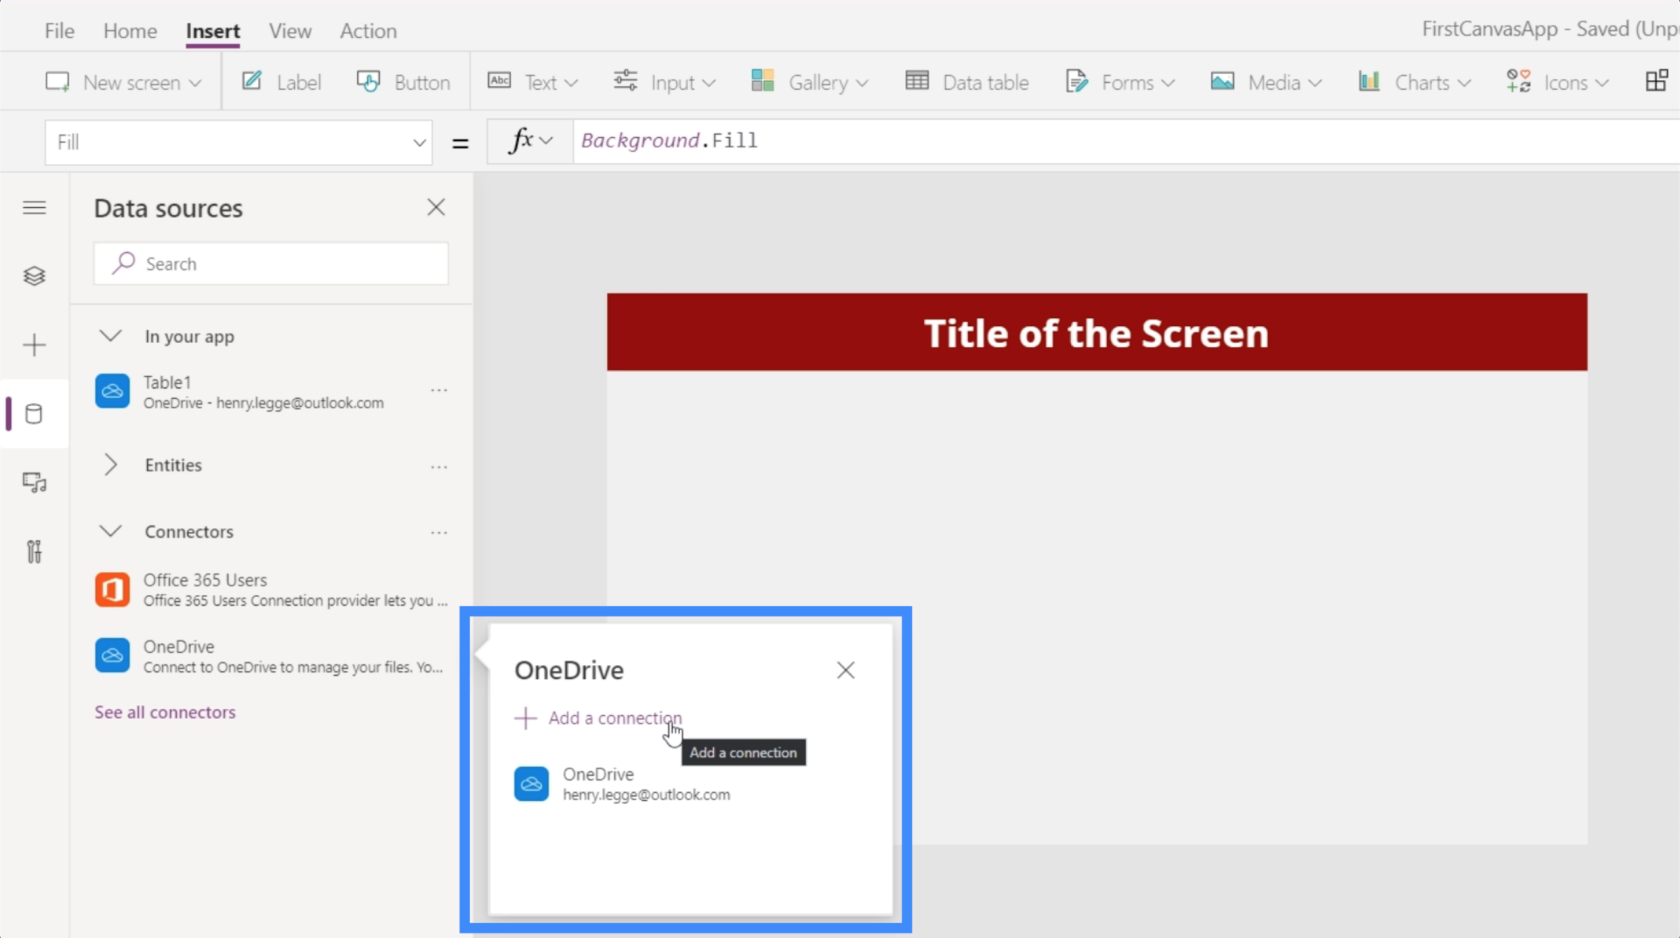Open the Icons dropdown

[1558, 82]
